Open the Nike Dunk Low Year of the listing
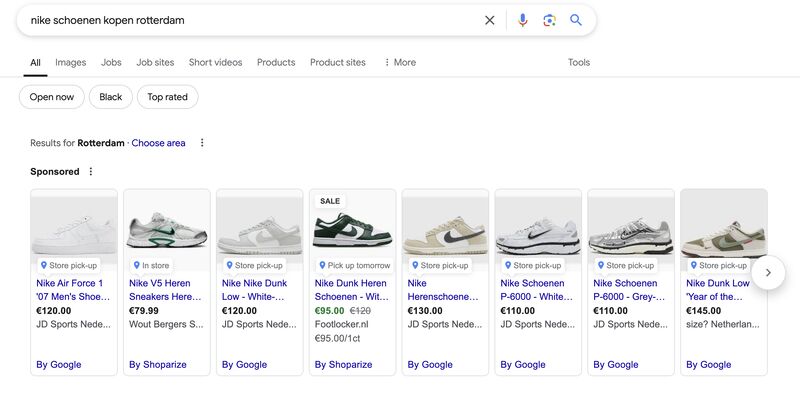 [x=718, y=290]
